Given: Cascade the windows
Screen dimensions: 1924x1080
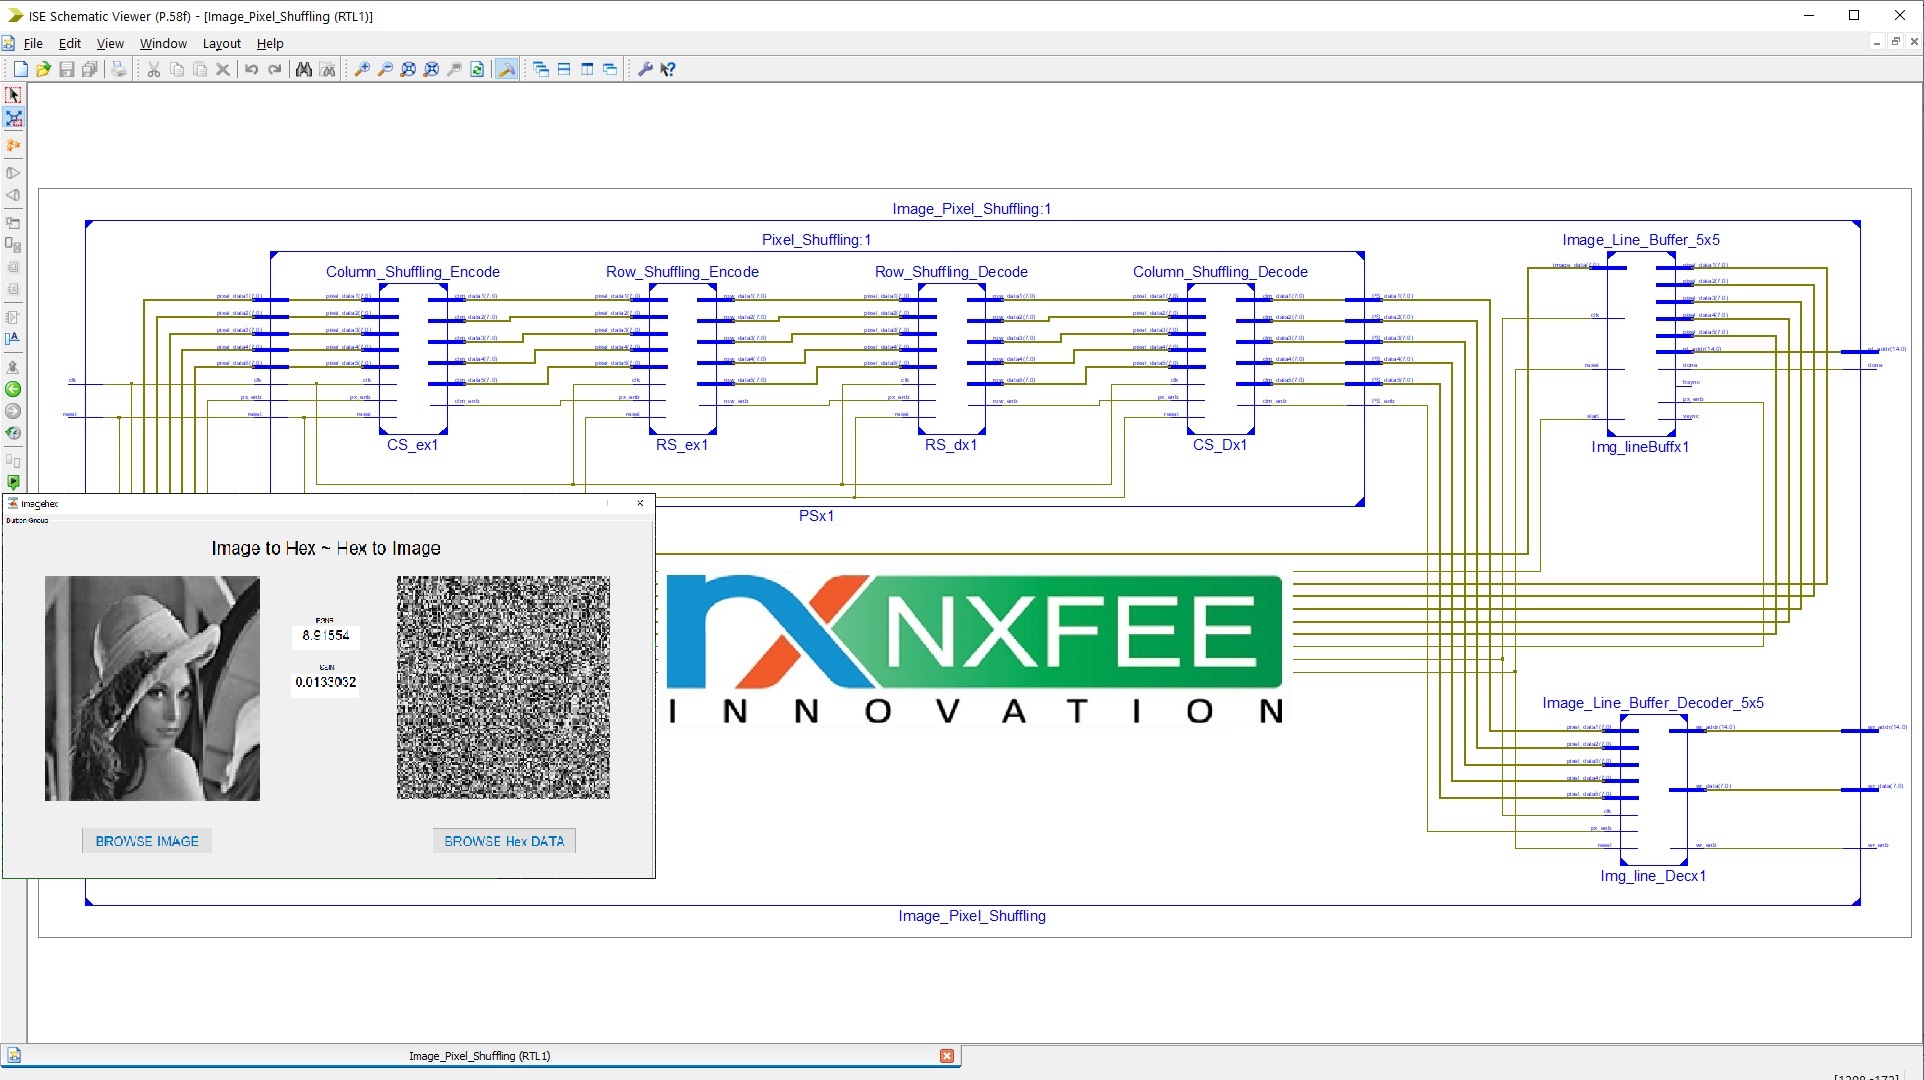Looking at the screenshot, I should point(541,69).
